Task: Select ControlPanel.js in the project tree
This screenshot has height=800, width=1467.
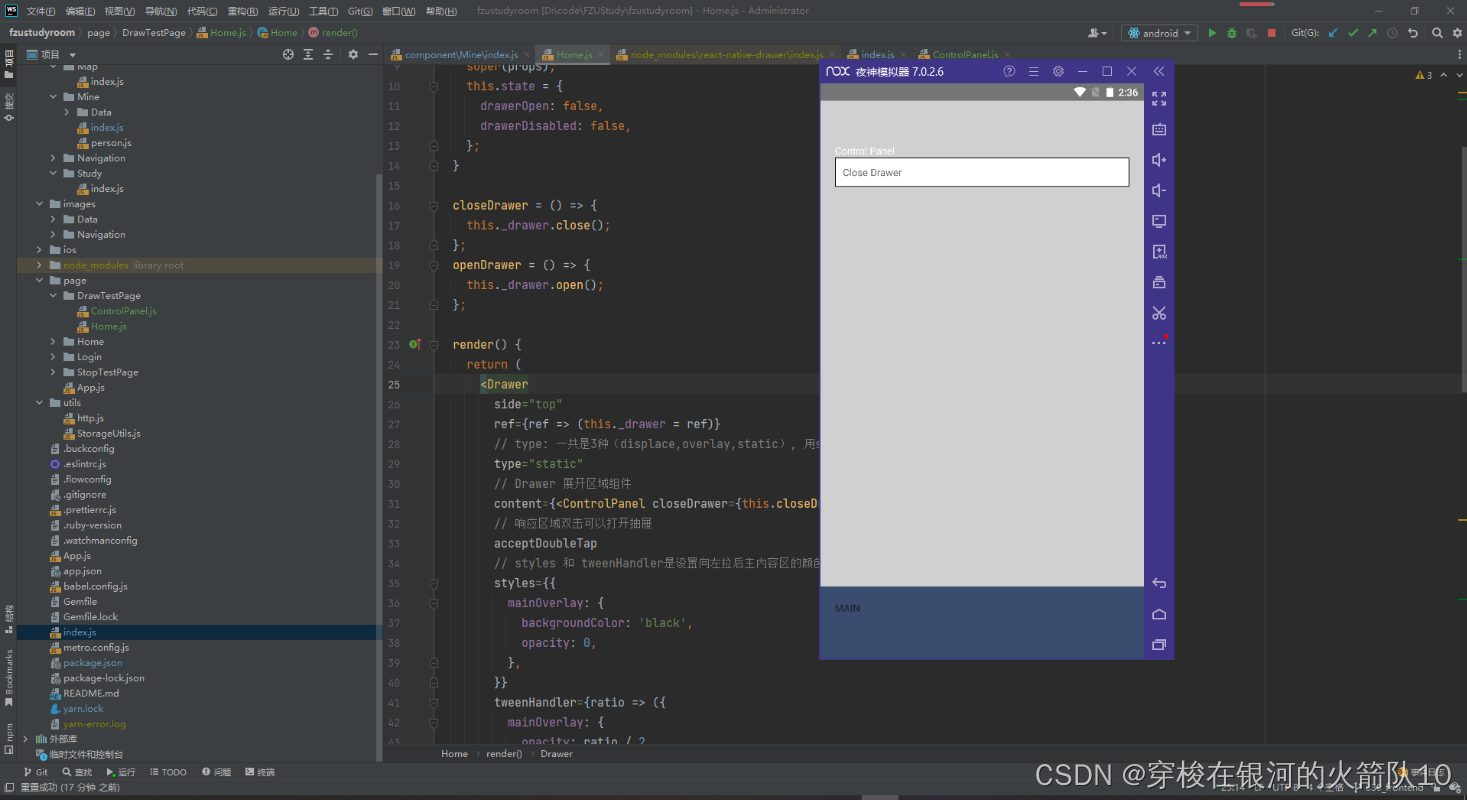Action: click(x=123, y=311)
